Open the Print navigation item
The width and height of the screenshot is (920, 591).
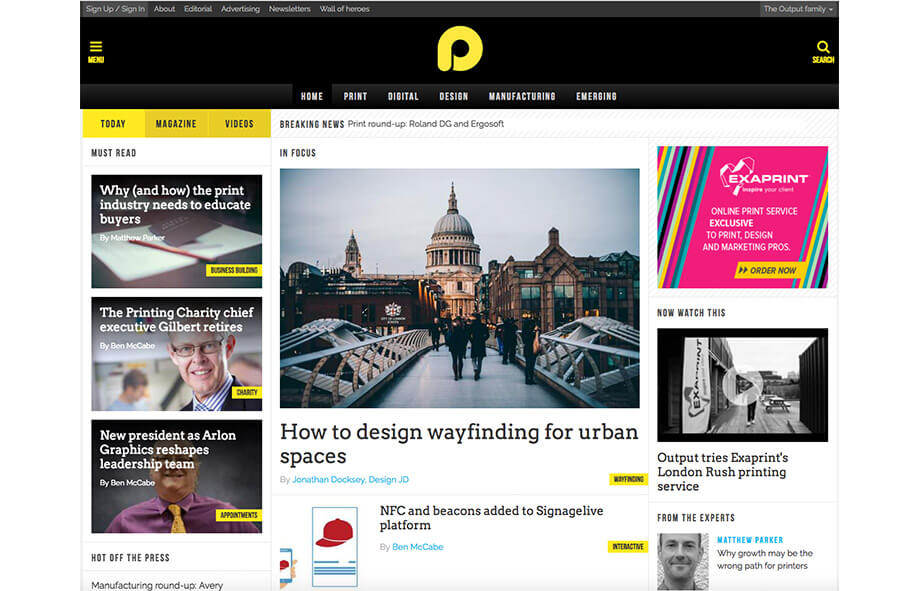point(355,96)
